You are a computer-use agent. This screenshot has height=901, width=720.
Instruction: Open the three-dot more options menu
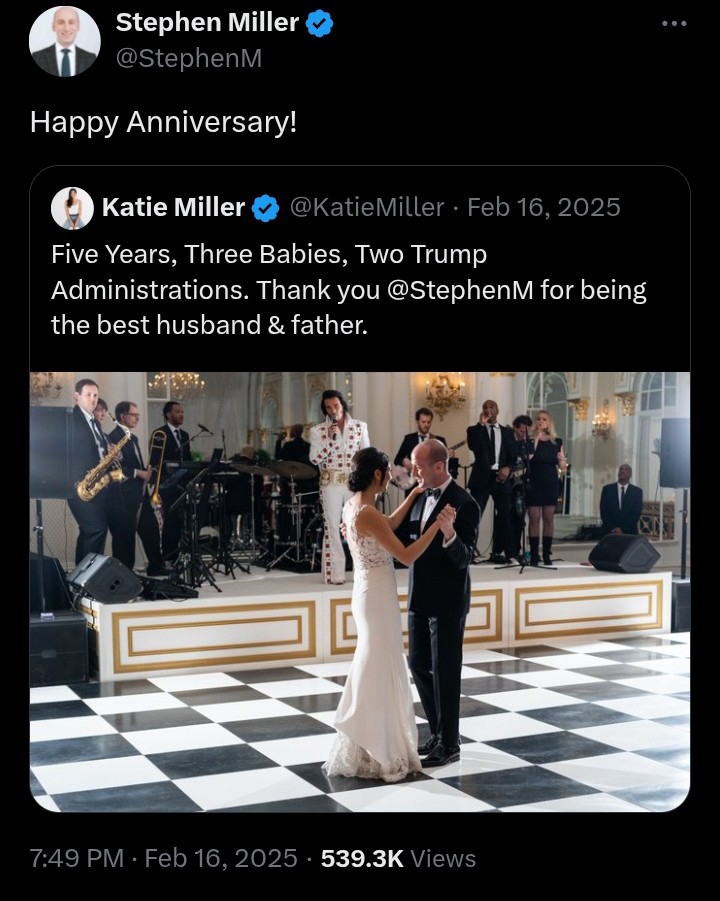(x=675, y=24)
